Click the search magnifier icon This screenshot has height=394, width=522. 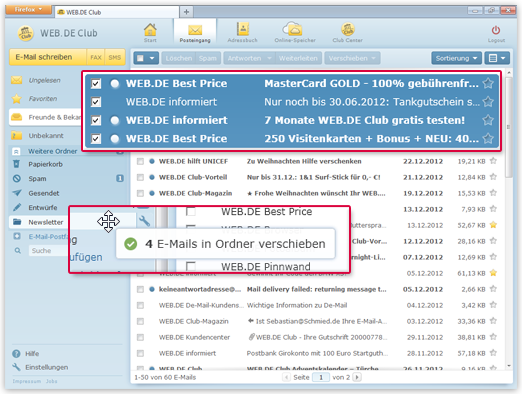click(18, 250)
